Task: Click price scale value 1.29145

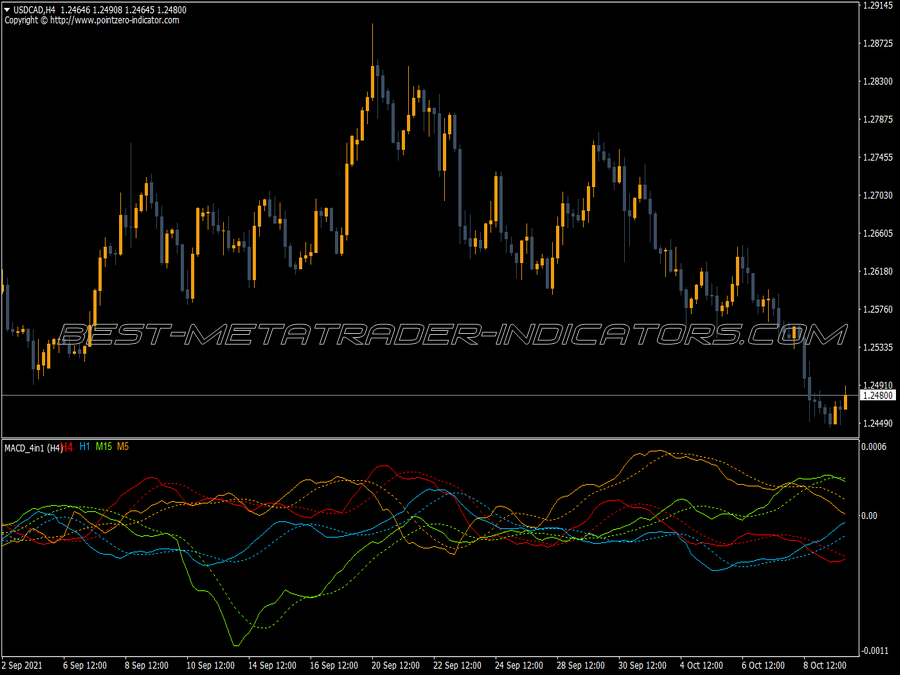Action: click(x=878, y=5)
